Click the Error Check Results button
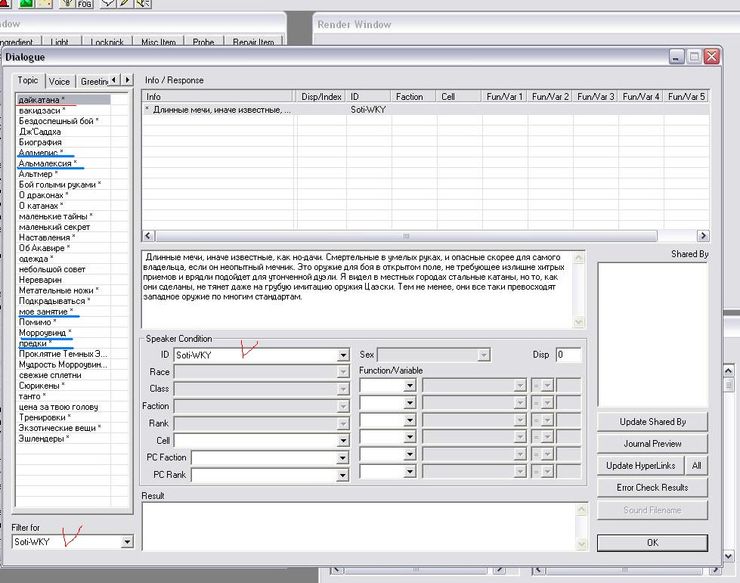Screen dimensions: 740x583 click(x=652, y=488)
